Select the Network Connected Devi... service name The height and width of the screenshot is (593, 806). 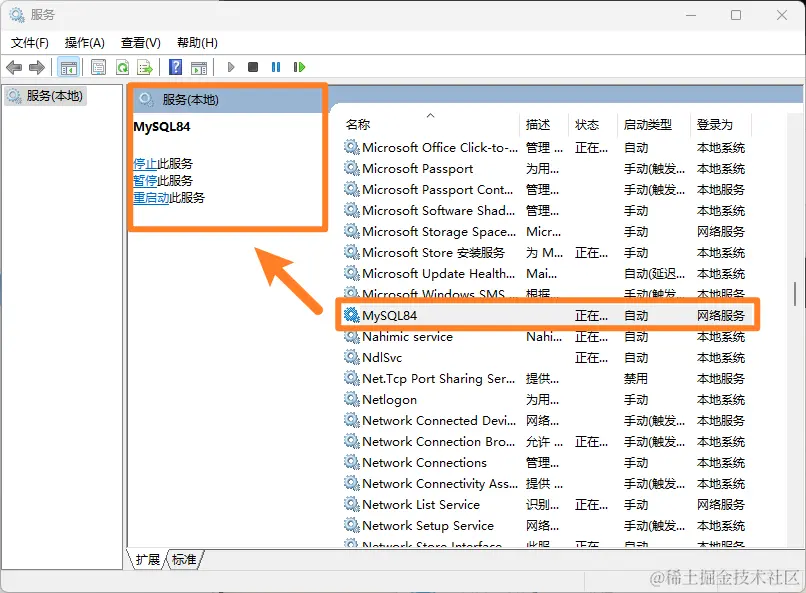point(438,420)
